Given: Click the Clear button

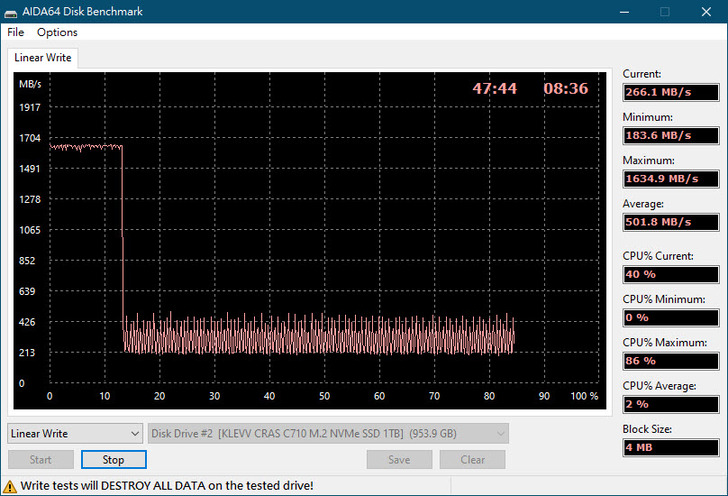Looking at the screenshot, I should tap(473, 460).
